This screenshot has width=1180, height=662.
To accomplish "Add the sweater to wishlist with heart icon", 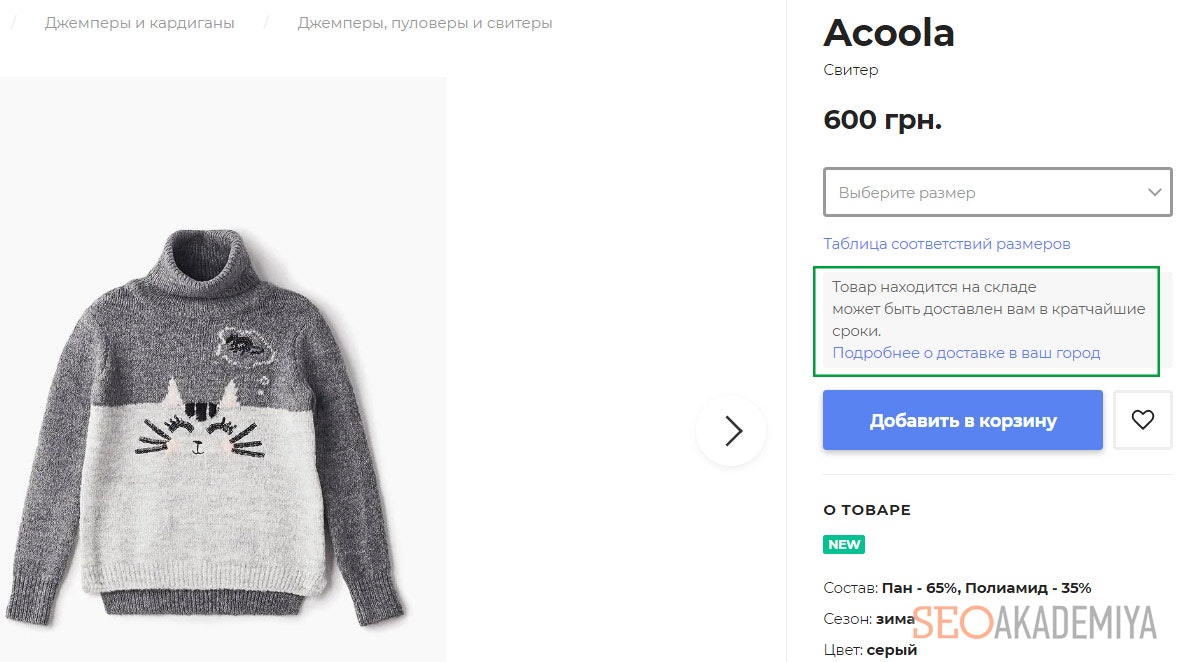I will [1142, 420].
